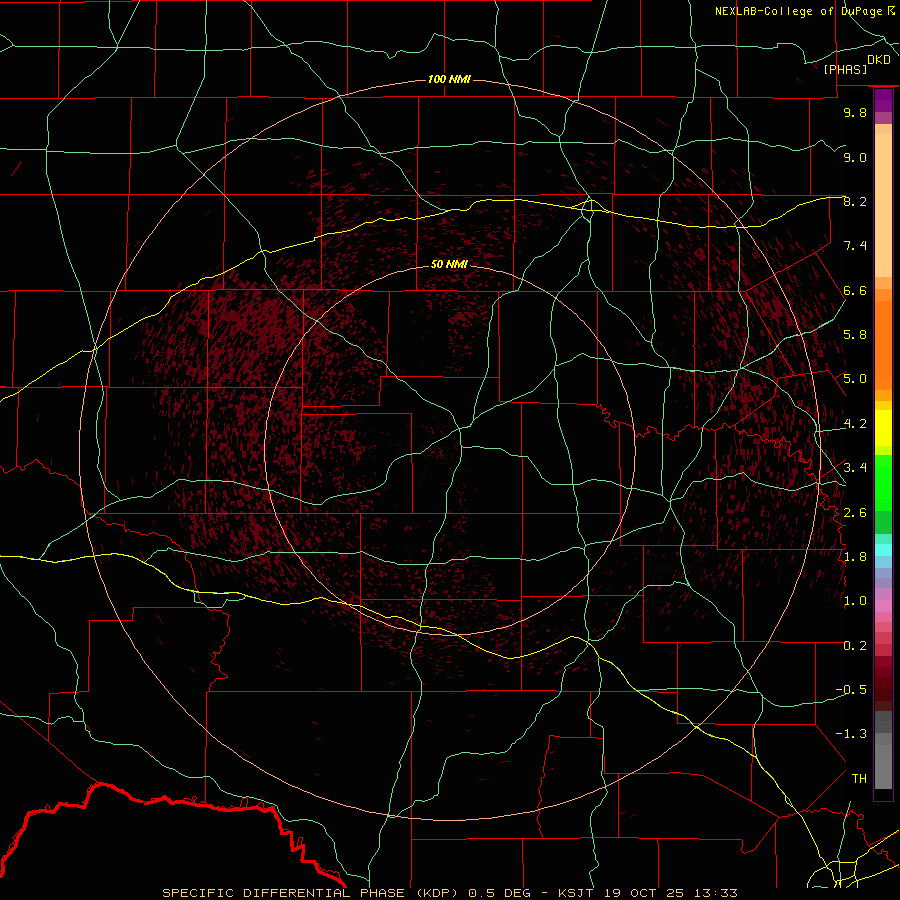Click the [PHAS] legend heading

[845, 69]
